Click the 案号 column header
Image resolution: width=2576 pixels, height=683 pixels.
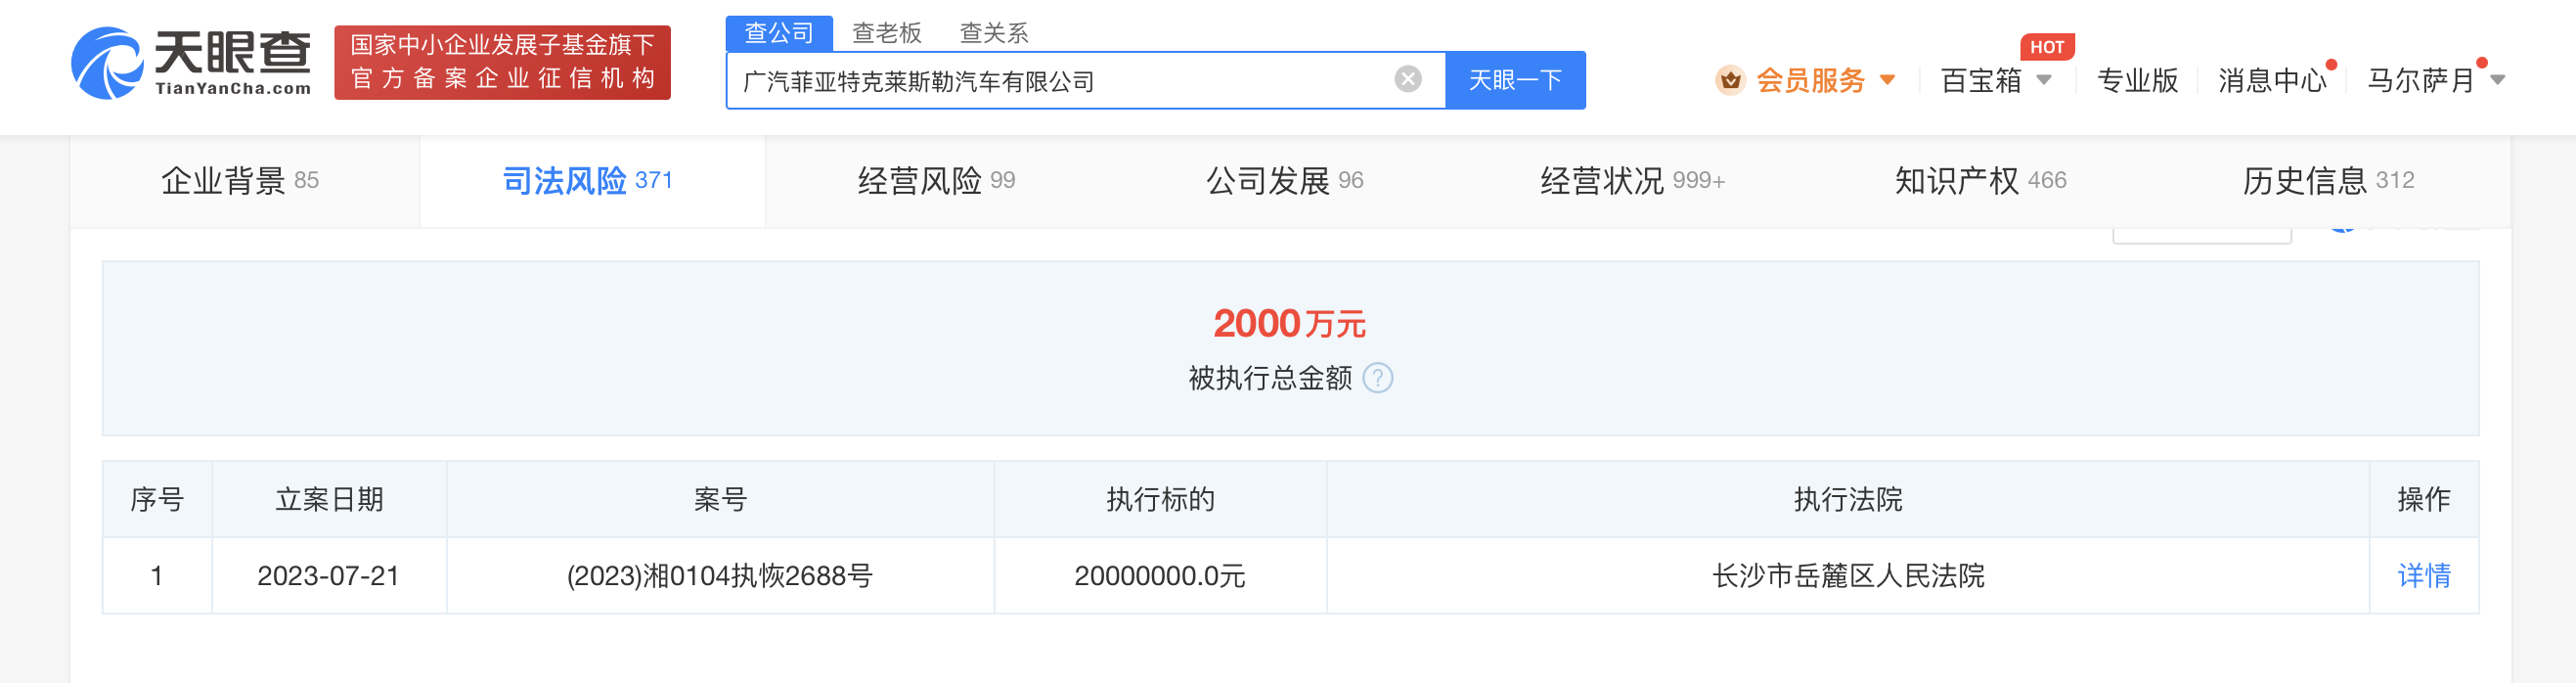pyautogui.click(x=720, y=499)
